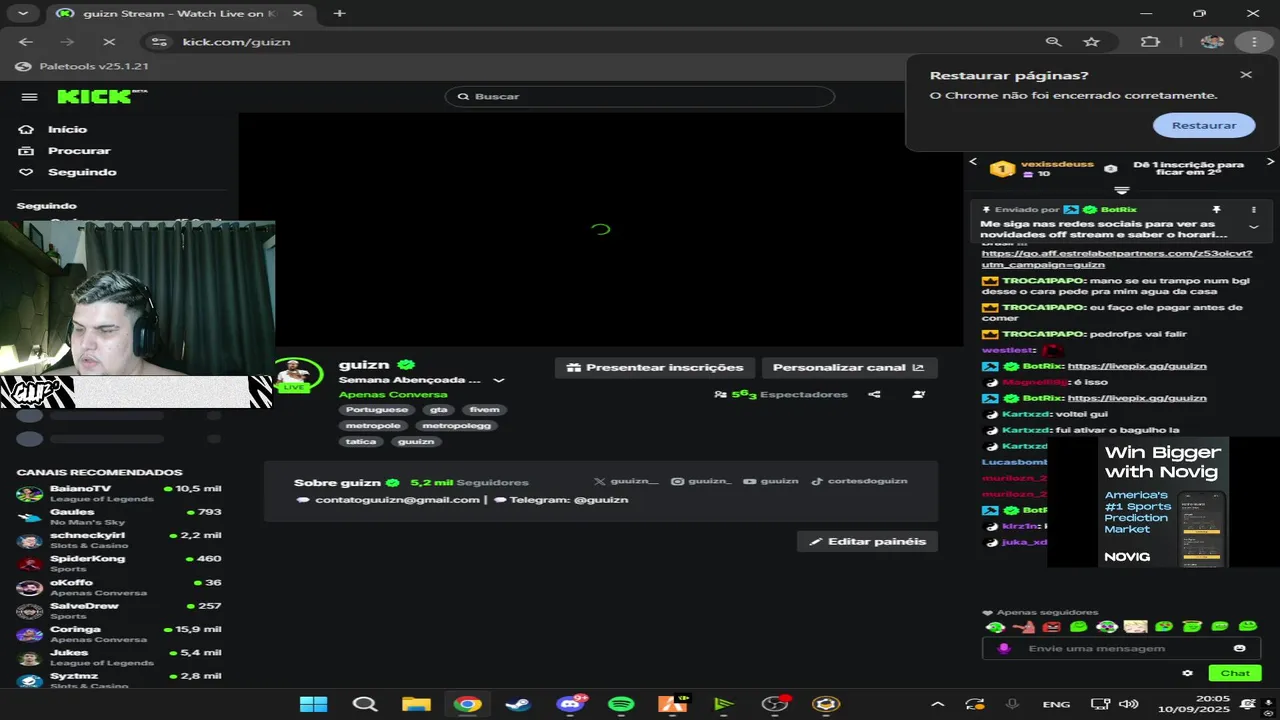Open the Chrome tab search dropdown
Screen dimensions: 1280x720
pyautogui.click(x=22, y=13)
